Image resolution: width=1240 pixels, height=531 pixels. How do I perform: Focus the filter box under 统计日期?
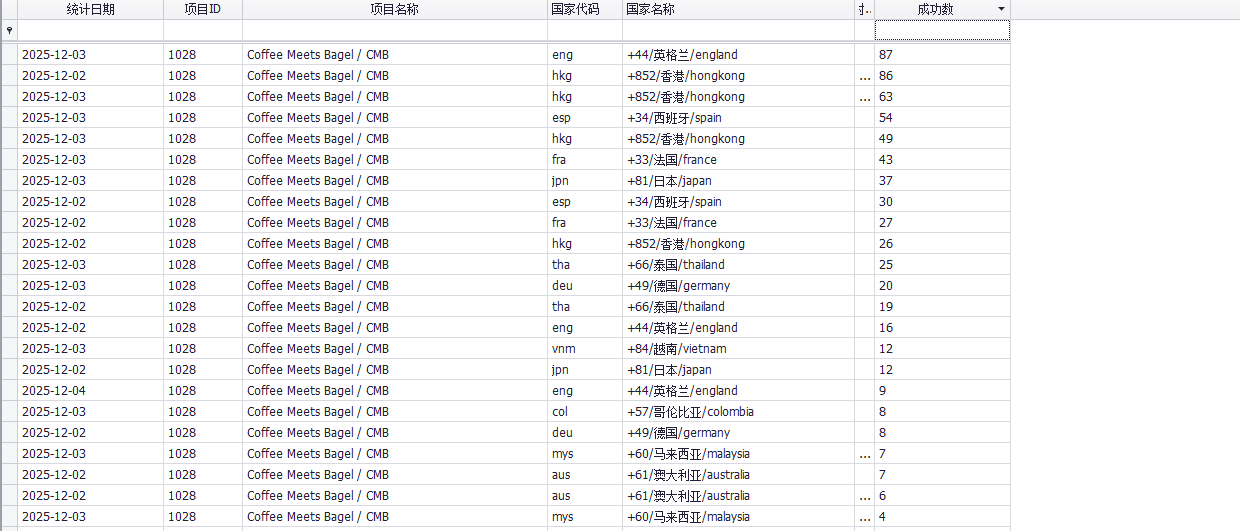(x=90, y=31)
